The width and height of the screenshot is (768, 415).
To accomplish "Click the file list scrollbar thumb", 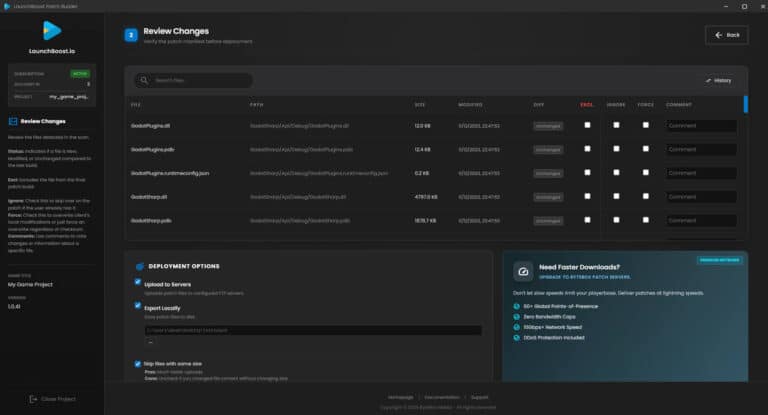I will click(x=745, y=104).
